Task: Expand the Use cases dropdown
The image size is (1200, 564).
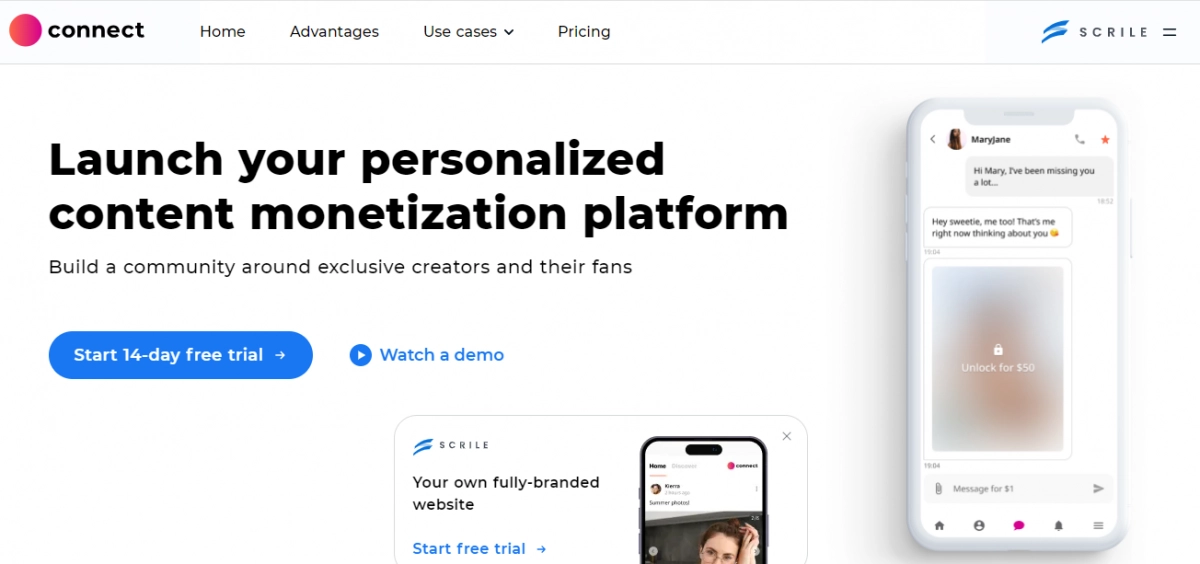Action: click(x=468, y=32)
